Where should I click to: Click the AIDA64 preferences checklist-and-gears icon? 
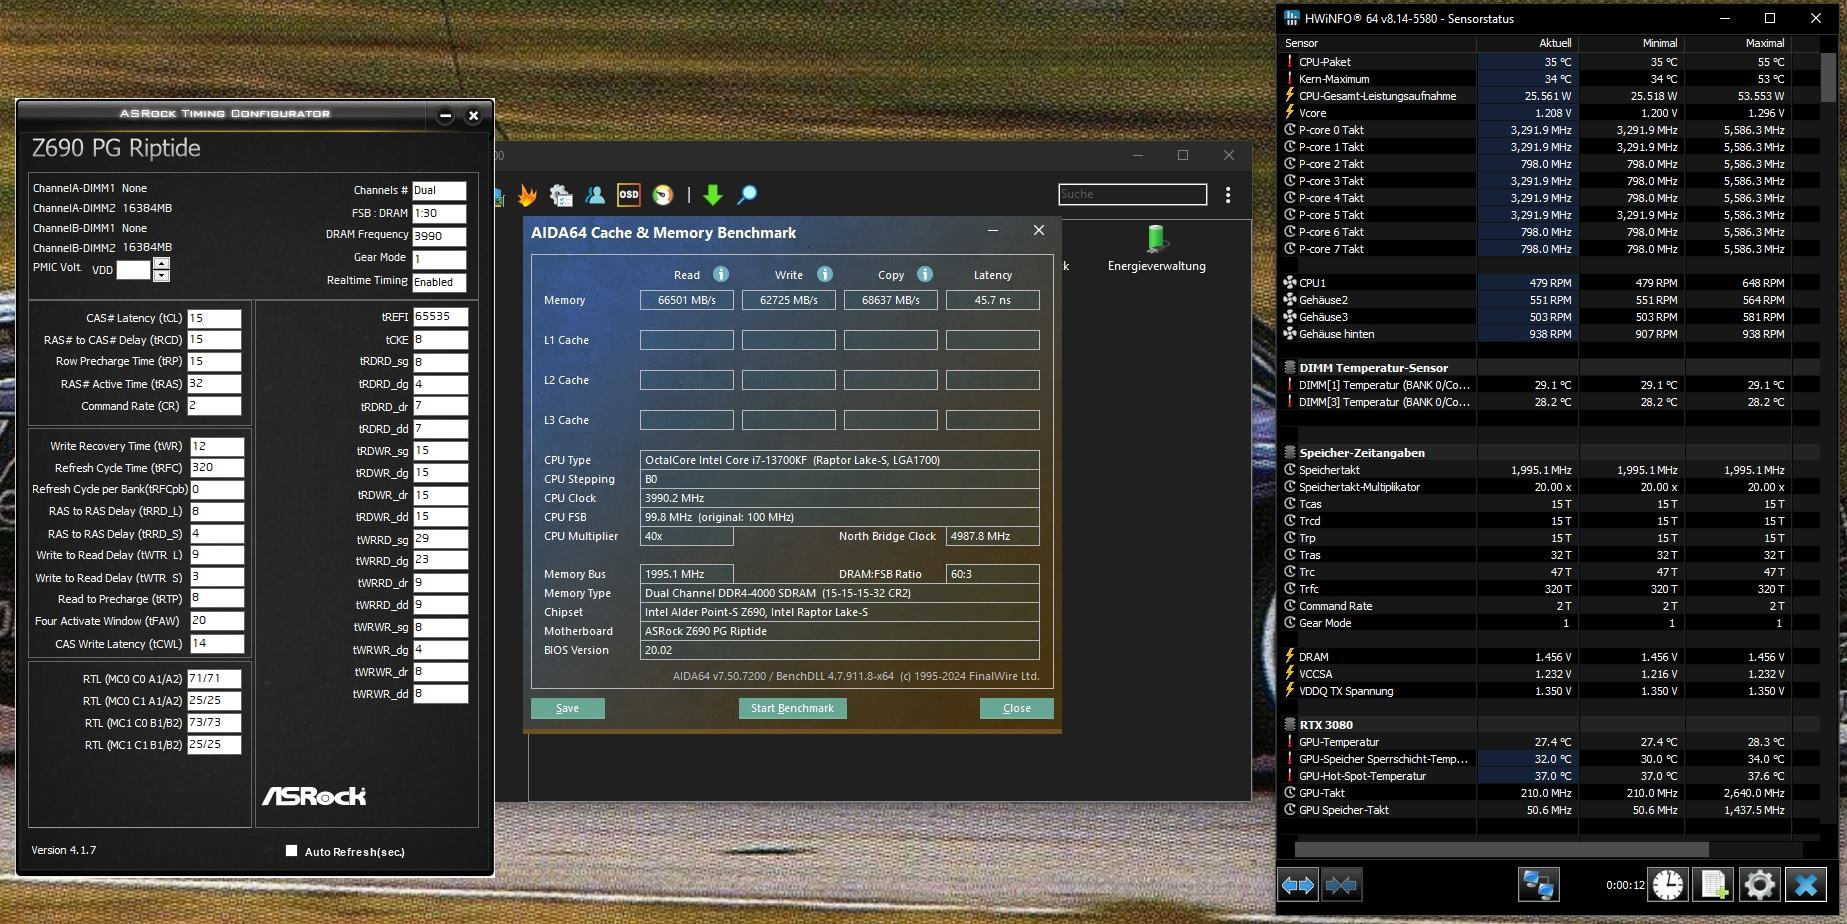point(561,195)
